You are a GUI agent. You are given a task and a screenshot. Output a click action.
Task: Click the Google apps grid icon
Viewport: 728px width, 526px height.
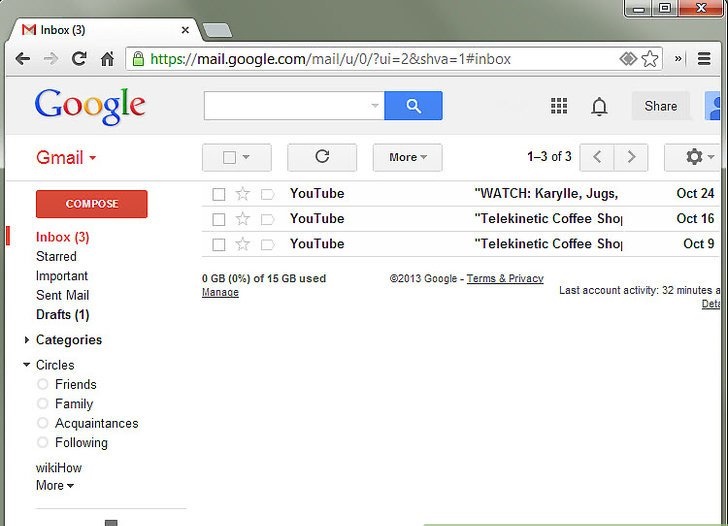559,106
